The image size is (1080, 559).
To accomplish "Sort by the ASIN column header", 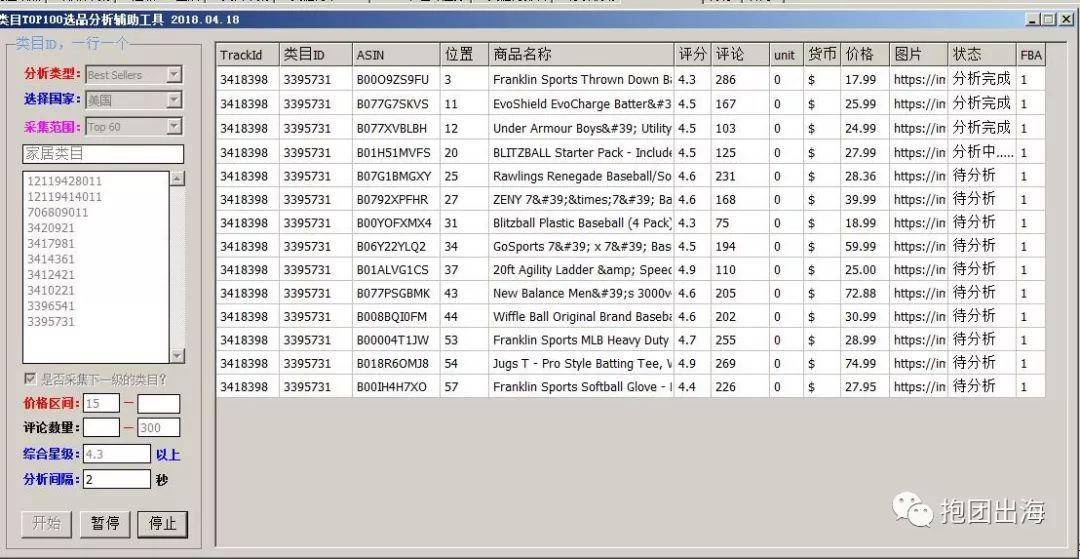I will coord(396,55).
